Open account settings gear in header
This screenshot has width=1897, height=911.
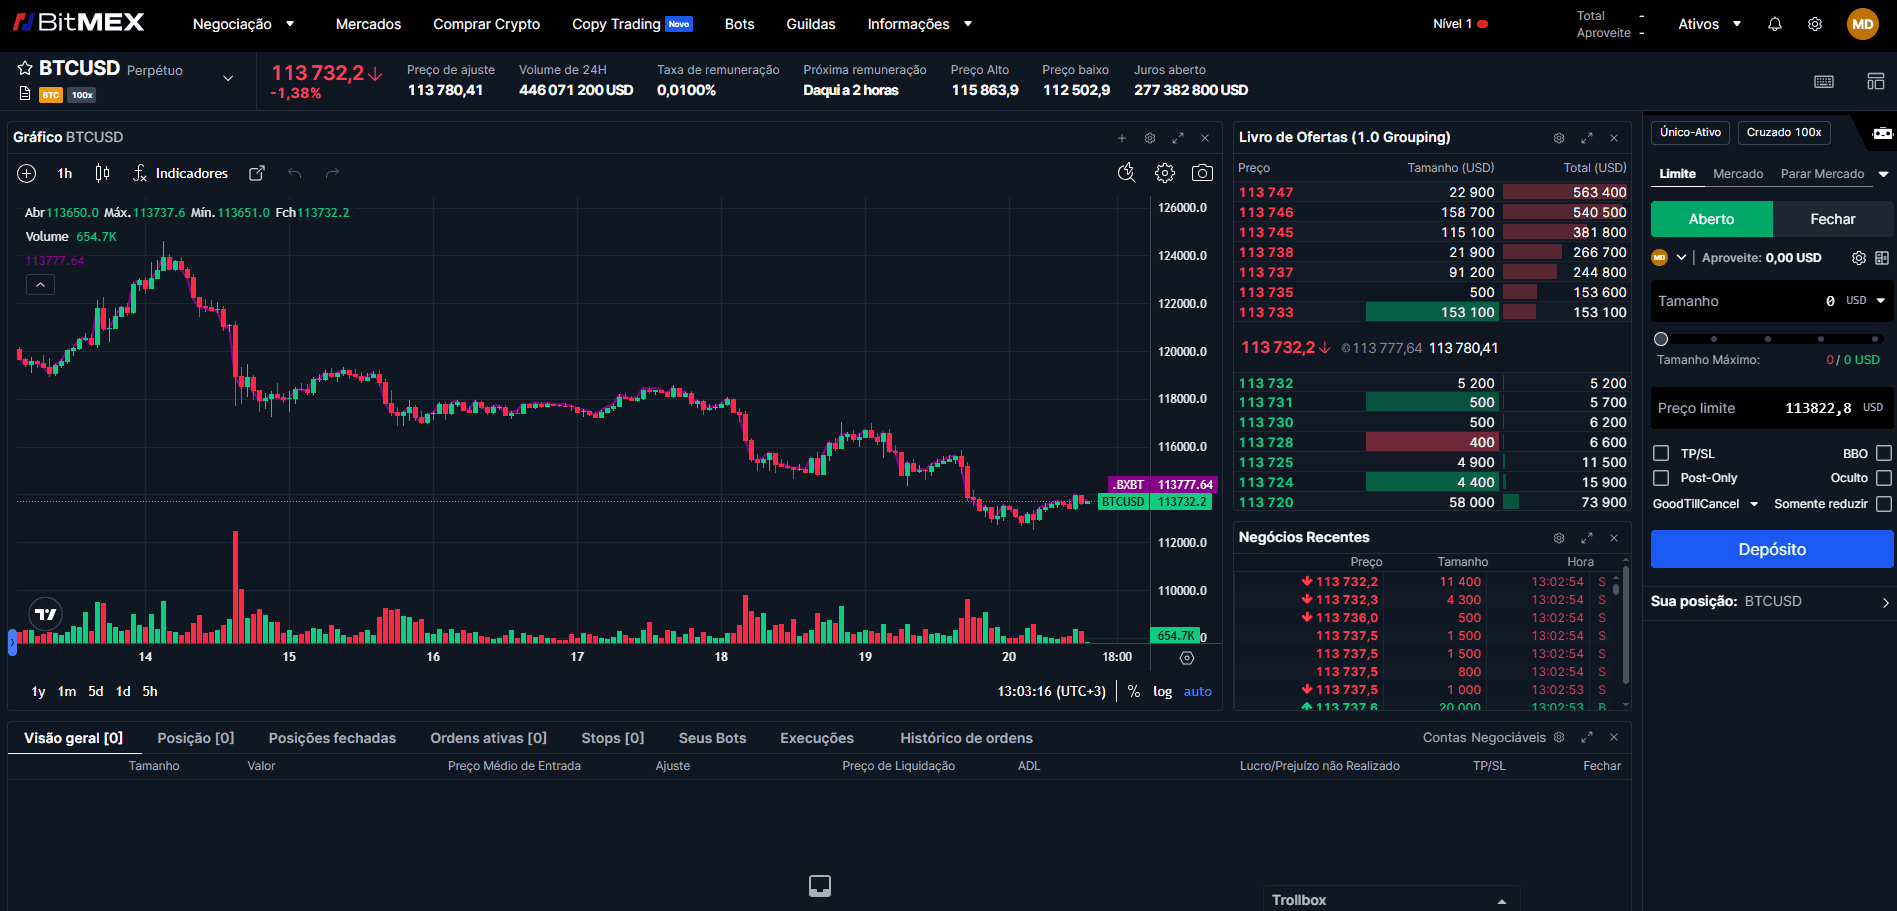point(1815,24)
